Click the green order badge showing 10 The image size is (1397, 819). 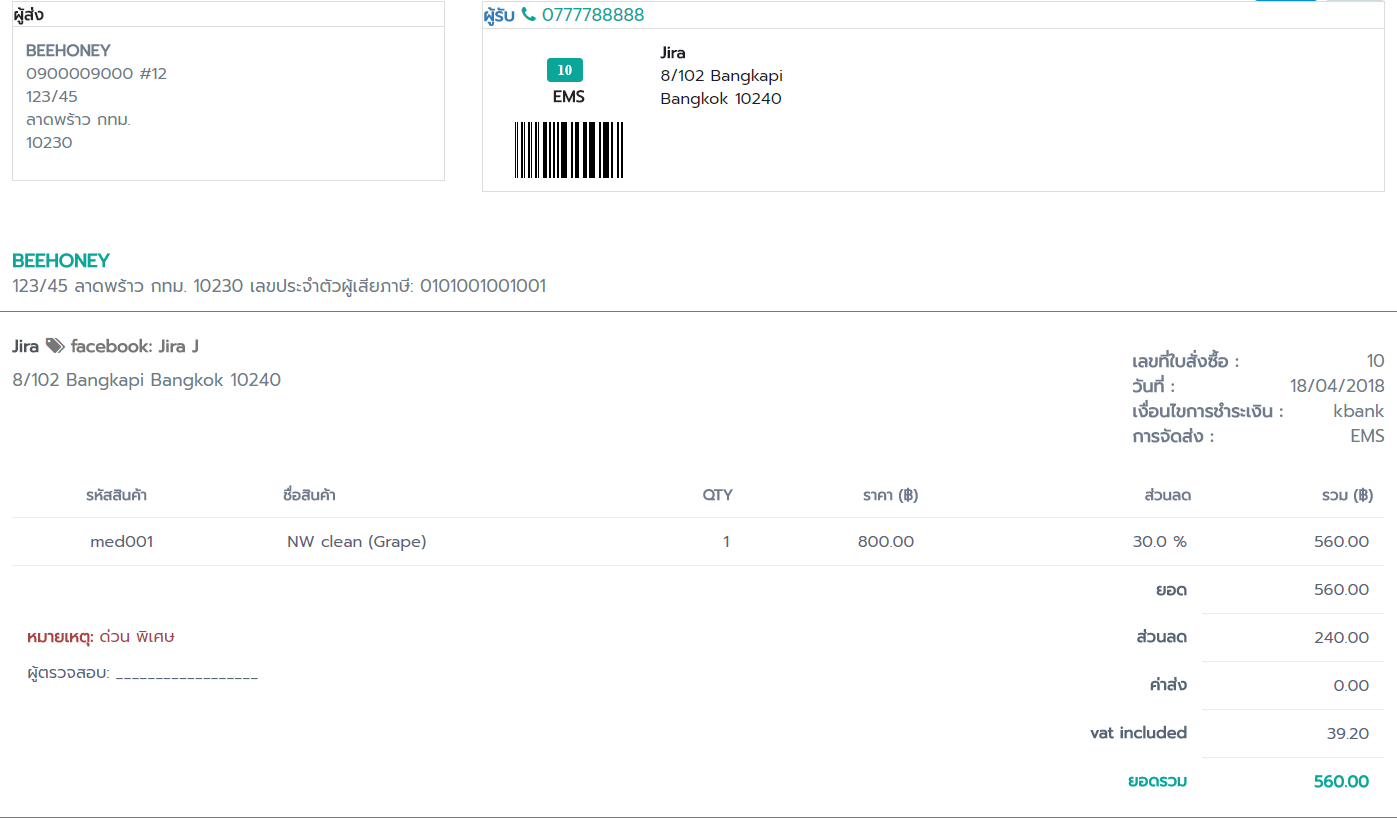(x=565, y=70)
